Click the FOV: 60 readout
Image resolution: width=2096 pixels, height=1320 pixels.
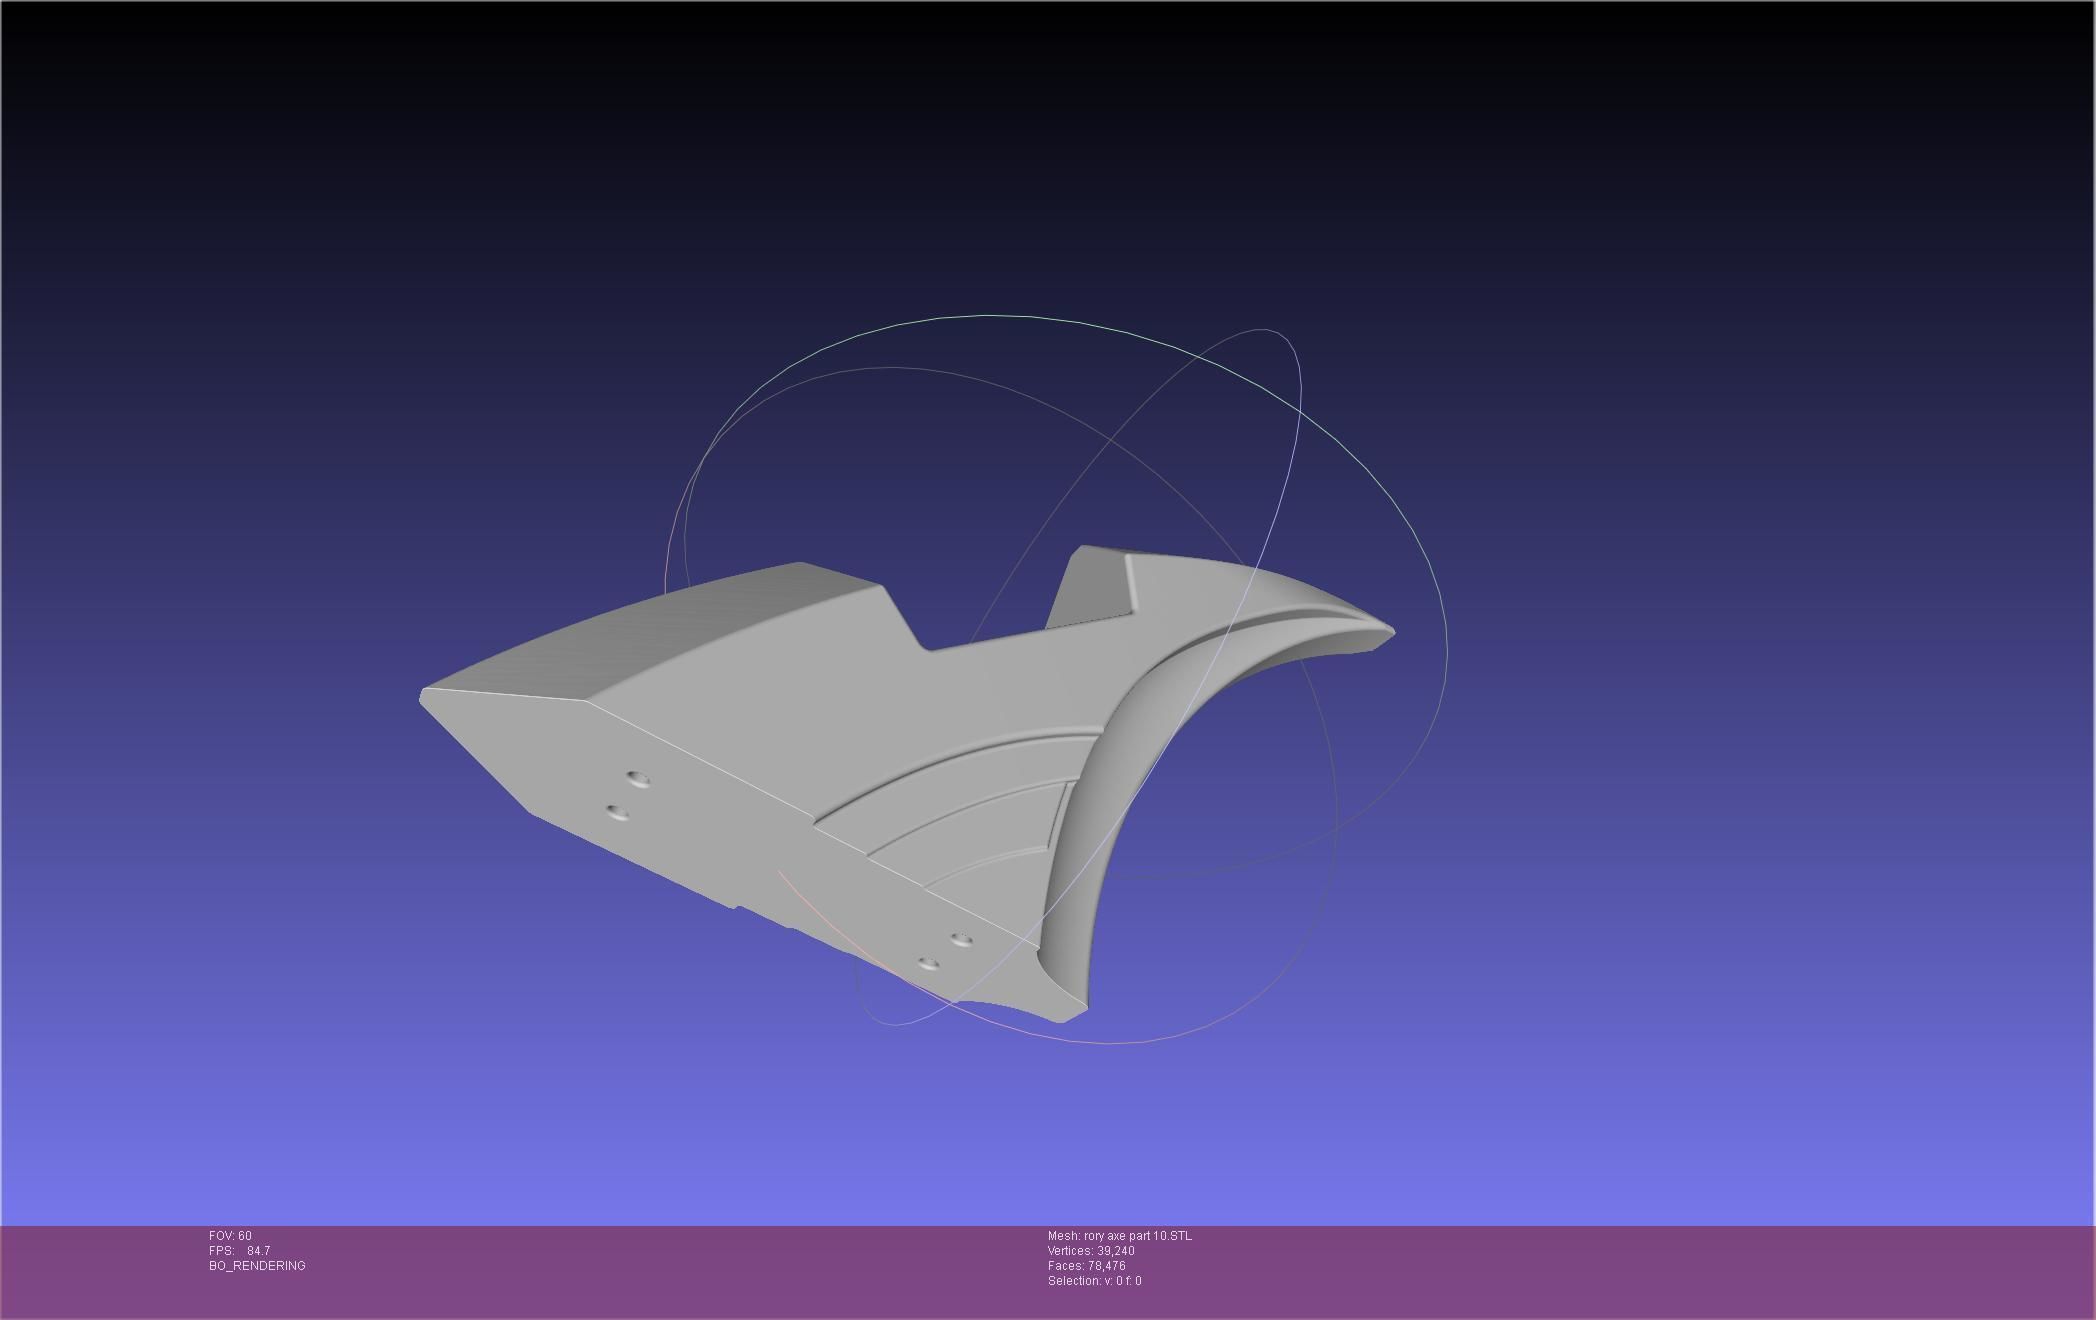tap(230, 1236)
